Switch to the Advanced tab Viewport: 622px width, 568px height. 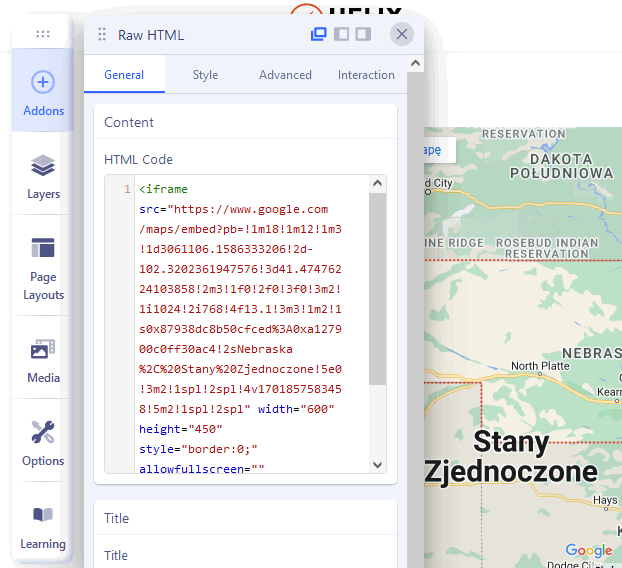coord(285,75)
